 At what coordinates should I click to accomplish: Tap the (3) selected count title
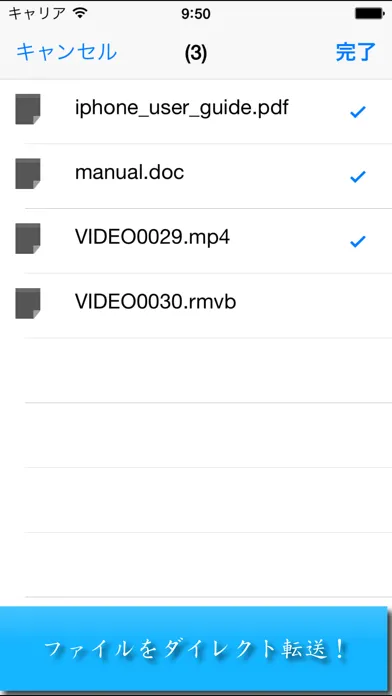(x=196, y=53)
